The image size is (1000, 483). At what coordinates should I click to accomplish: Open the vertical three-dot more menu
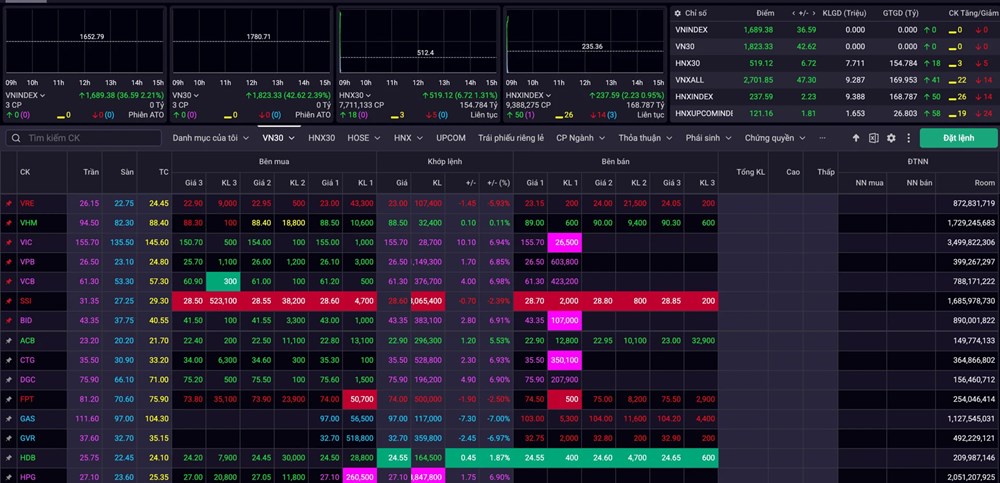point(907,137)
